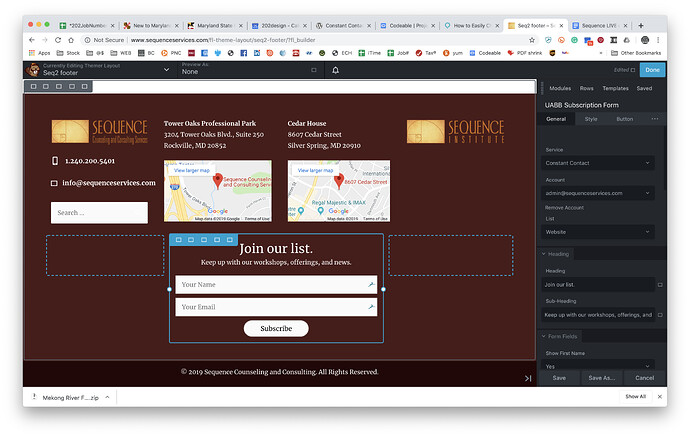Click field connection icon beside Sub-Heading input

point(660,315)
